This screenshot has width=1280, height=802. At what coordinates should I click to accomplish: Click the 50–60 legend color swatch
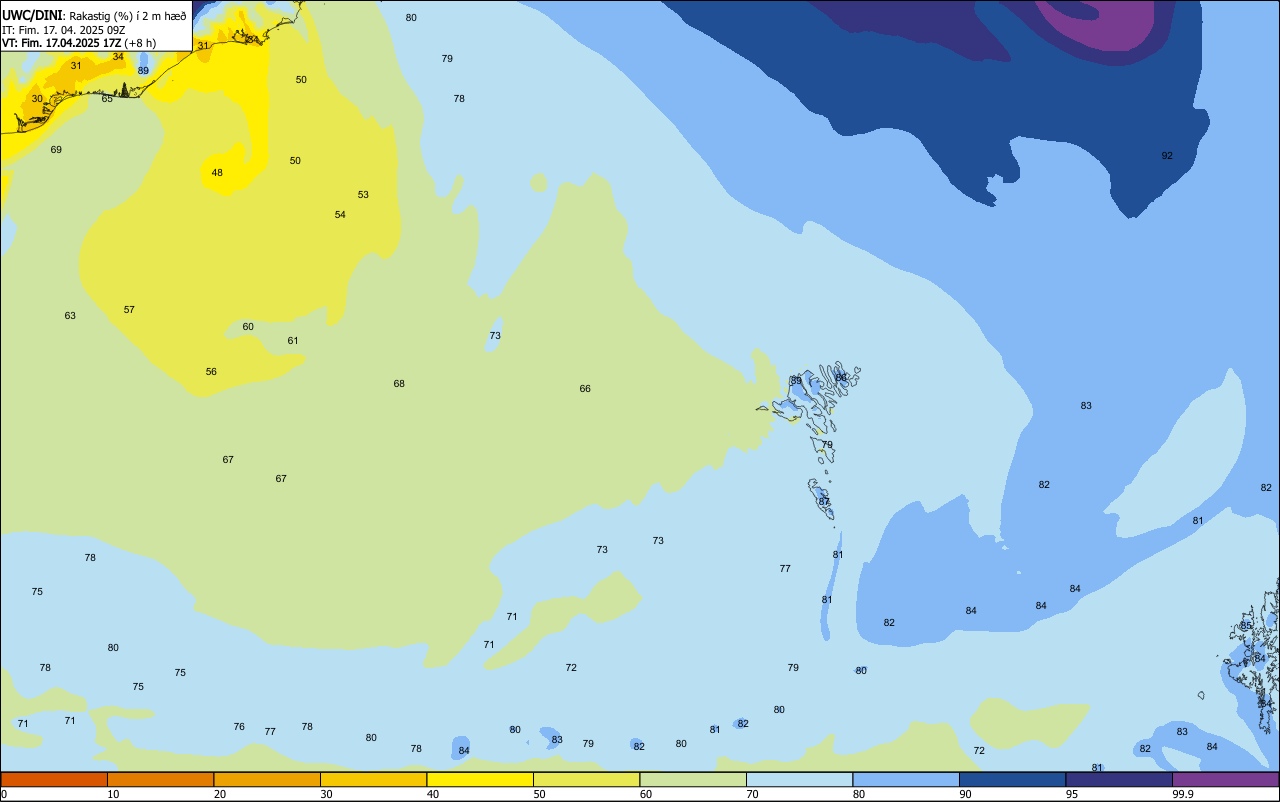point(586,779)
